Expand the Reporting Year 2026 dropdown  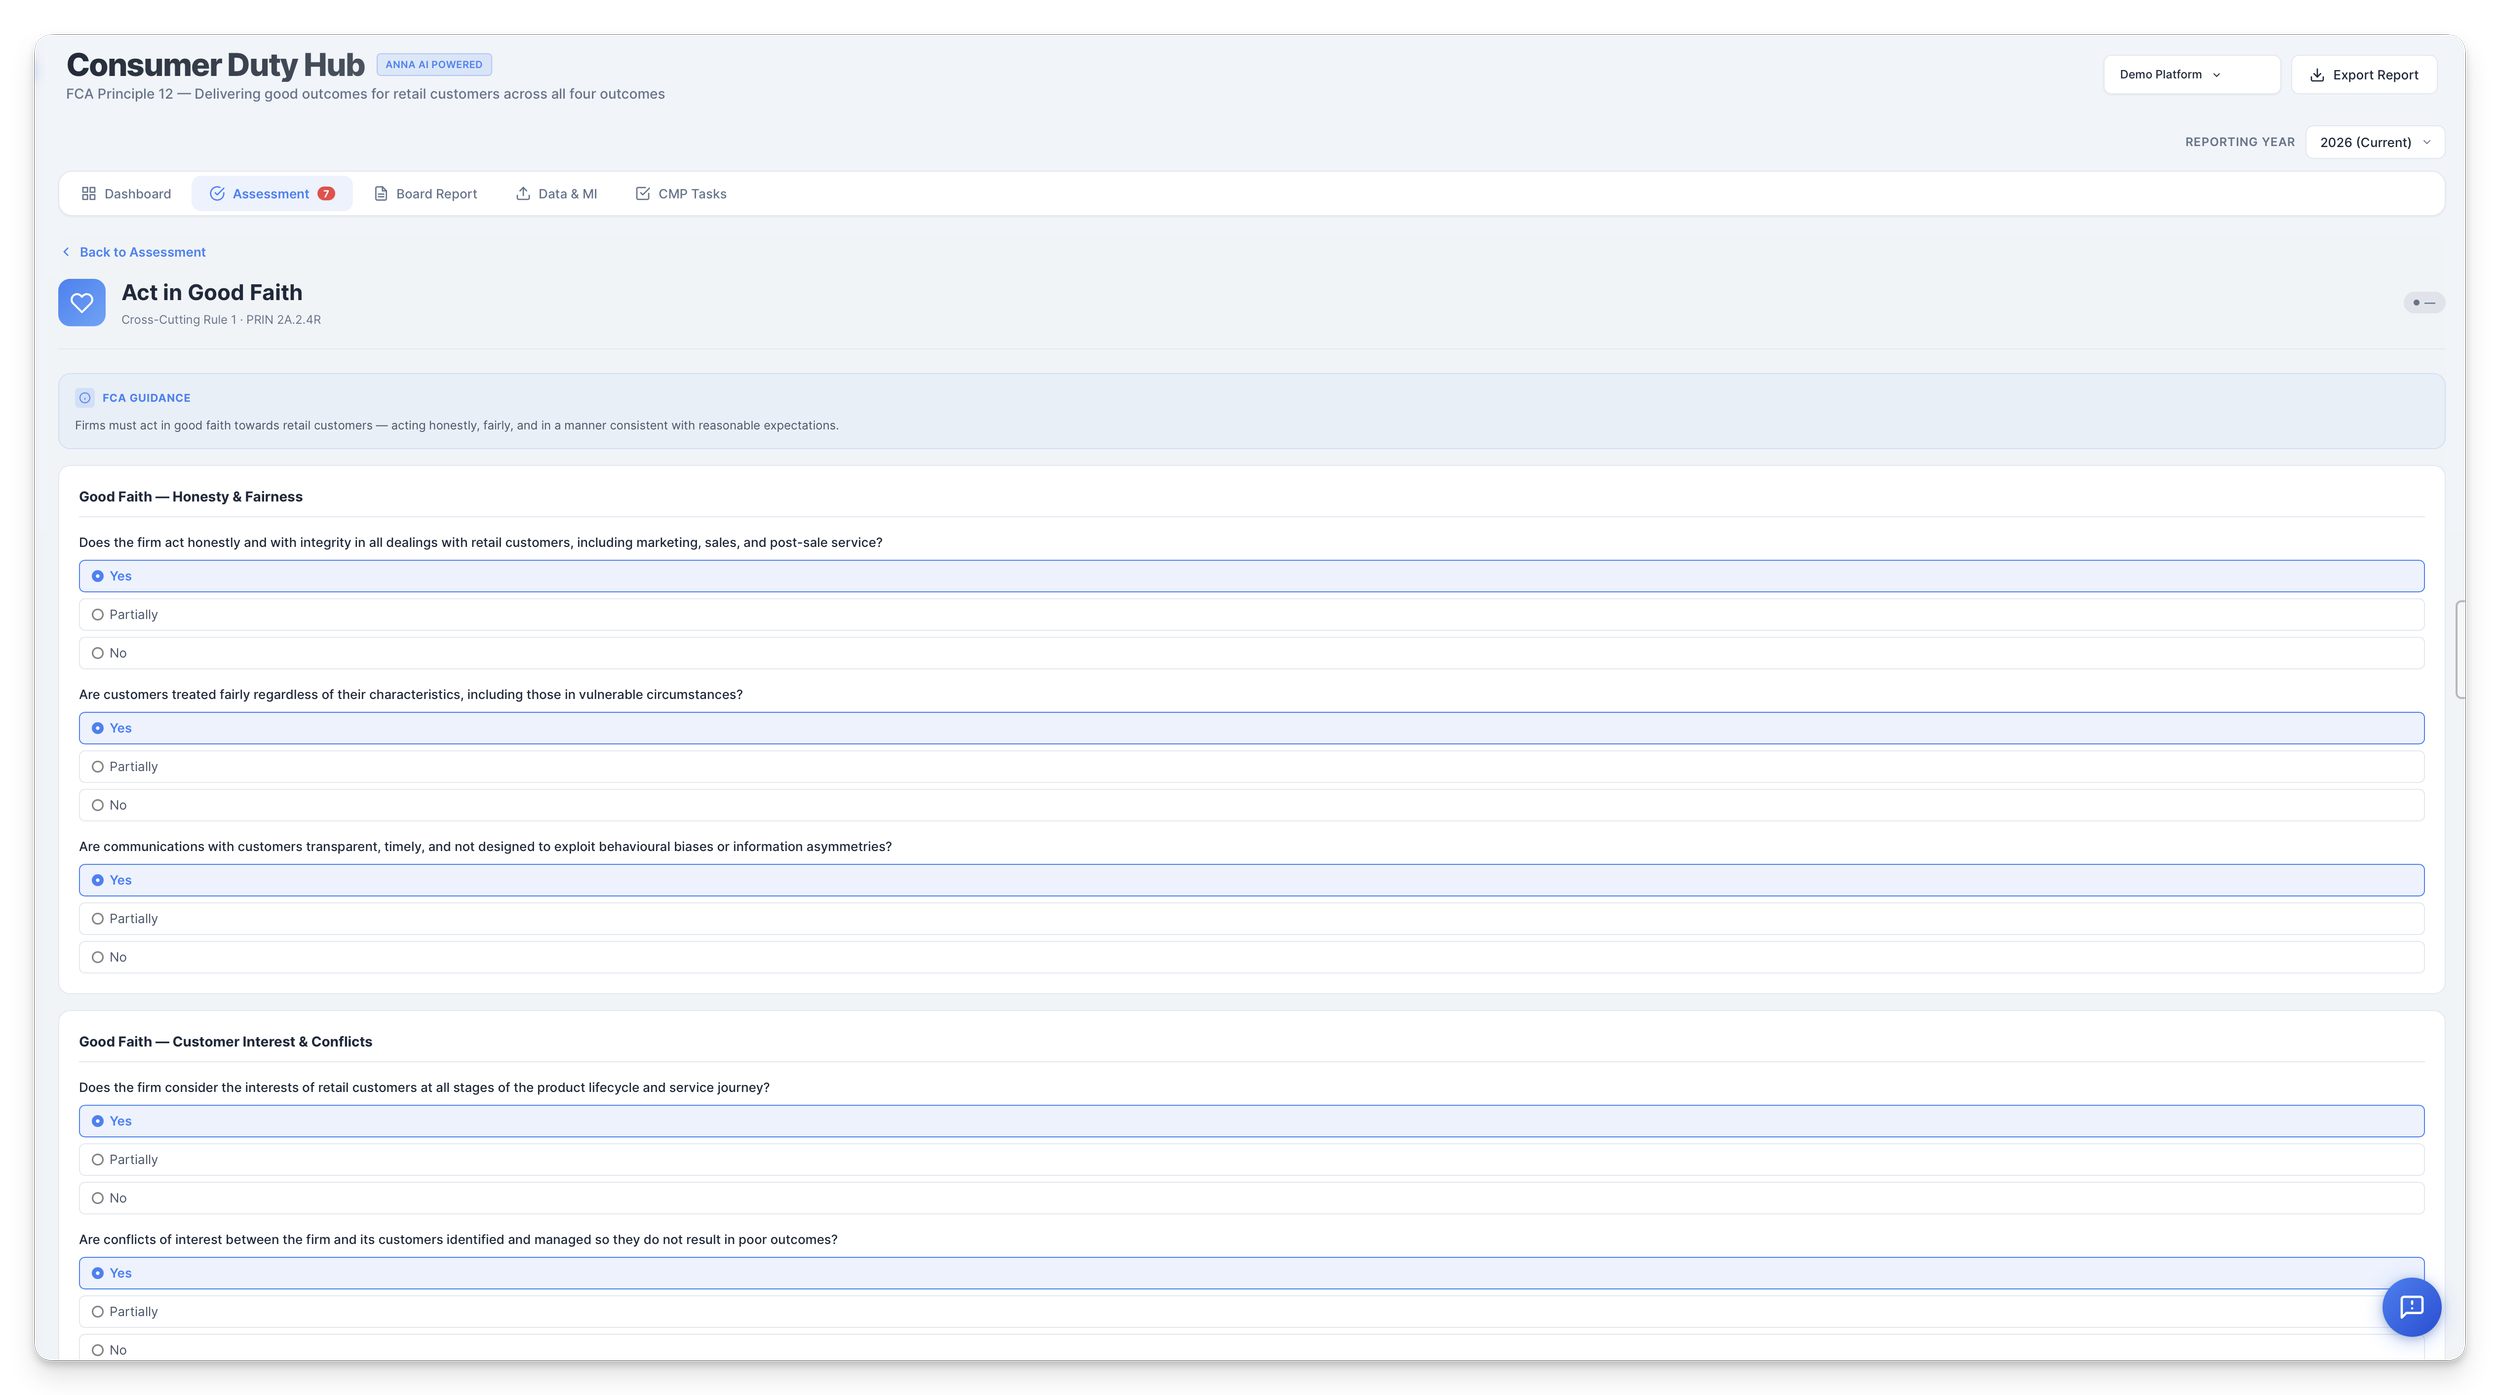click(x=2374, y=143)
